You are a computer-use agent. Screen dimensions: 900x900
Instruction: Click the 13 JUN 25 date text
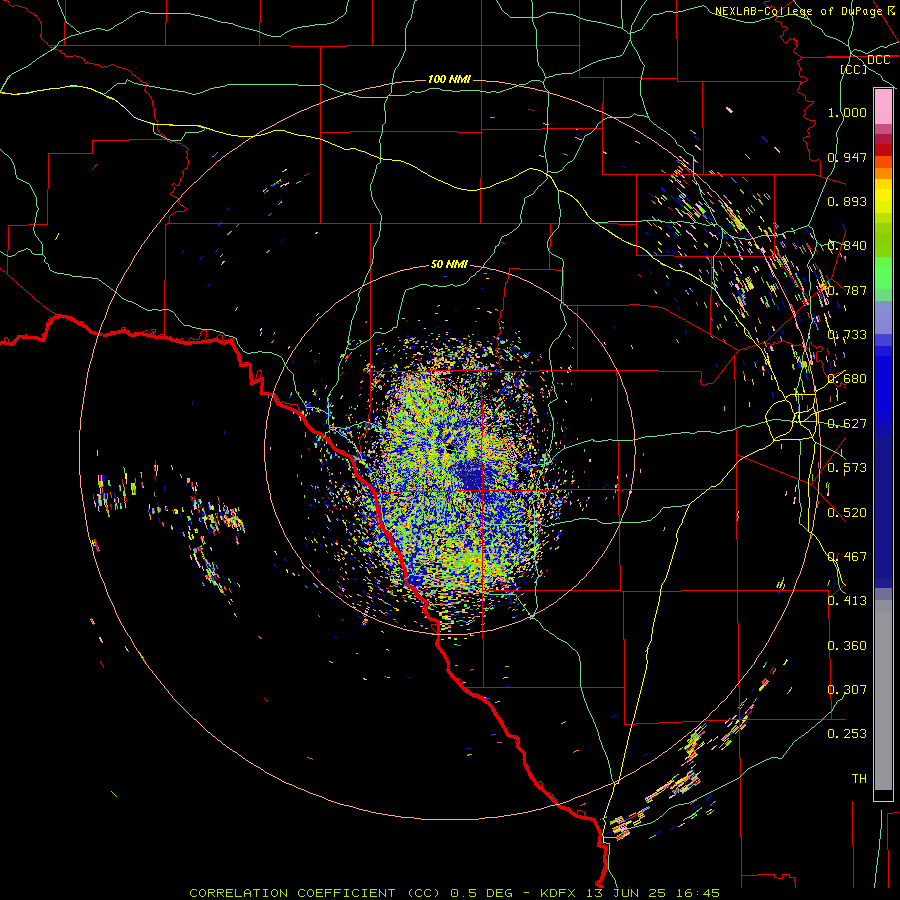(626, 893)
